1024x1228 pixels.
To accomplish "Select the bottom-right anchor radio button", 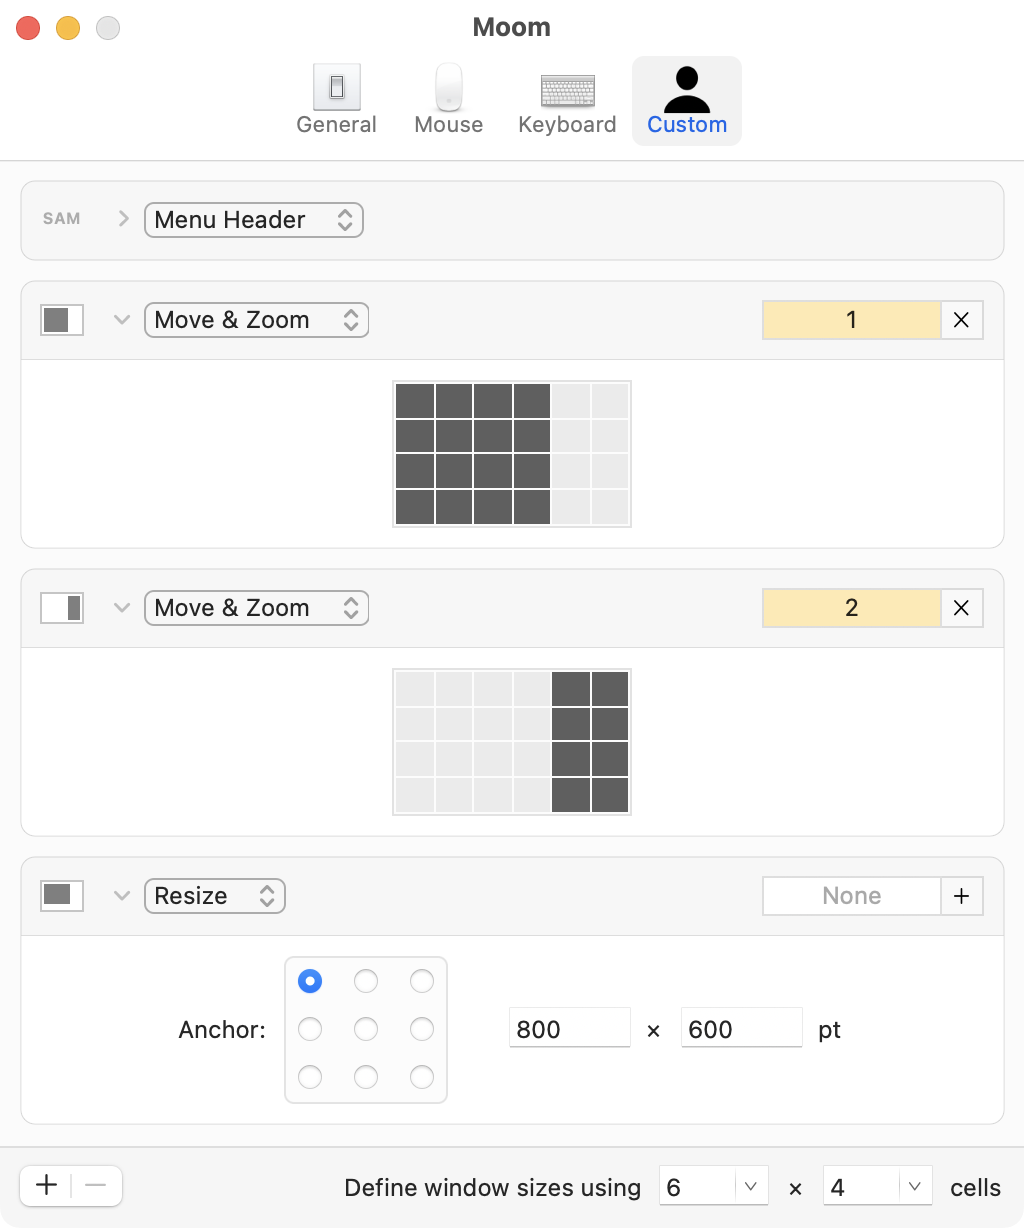I will click(422, 1077).
